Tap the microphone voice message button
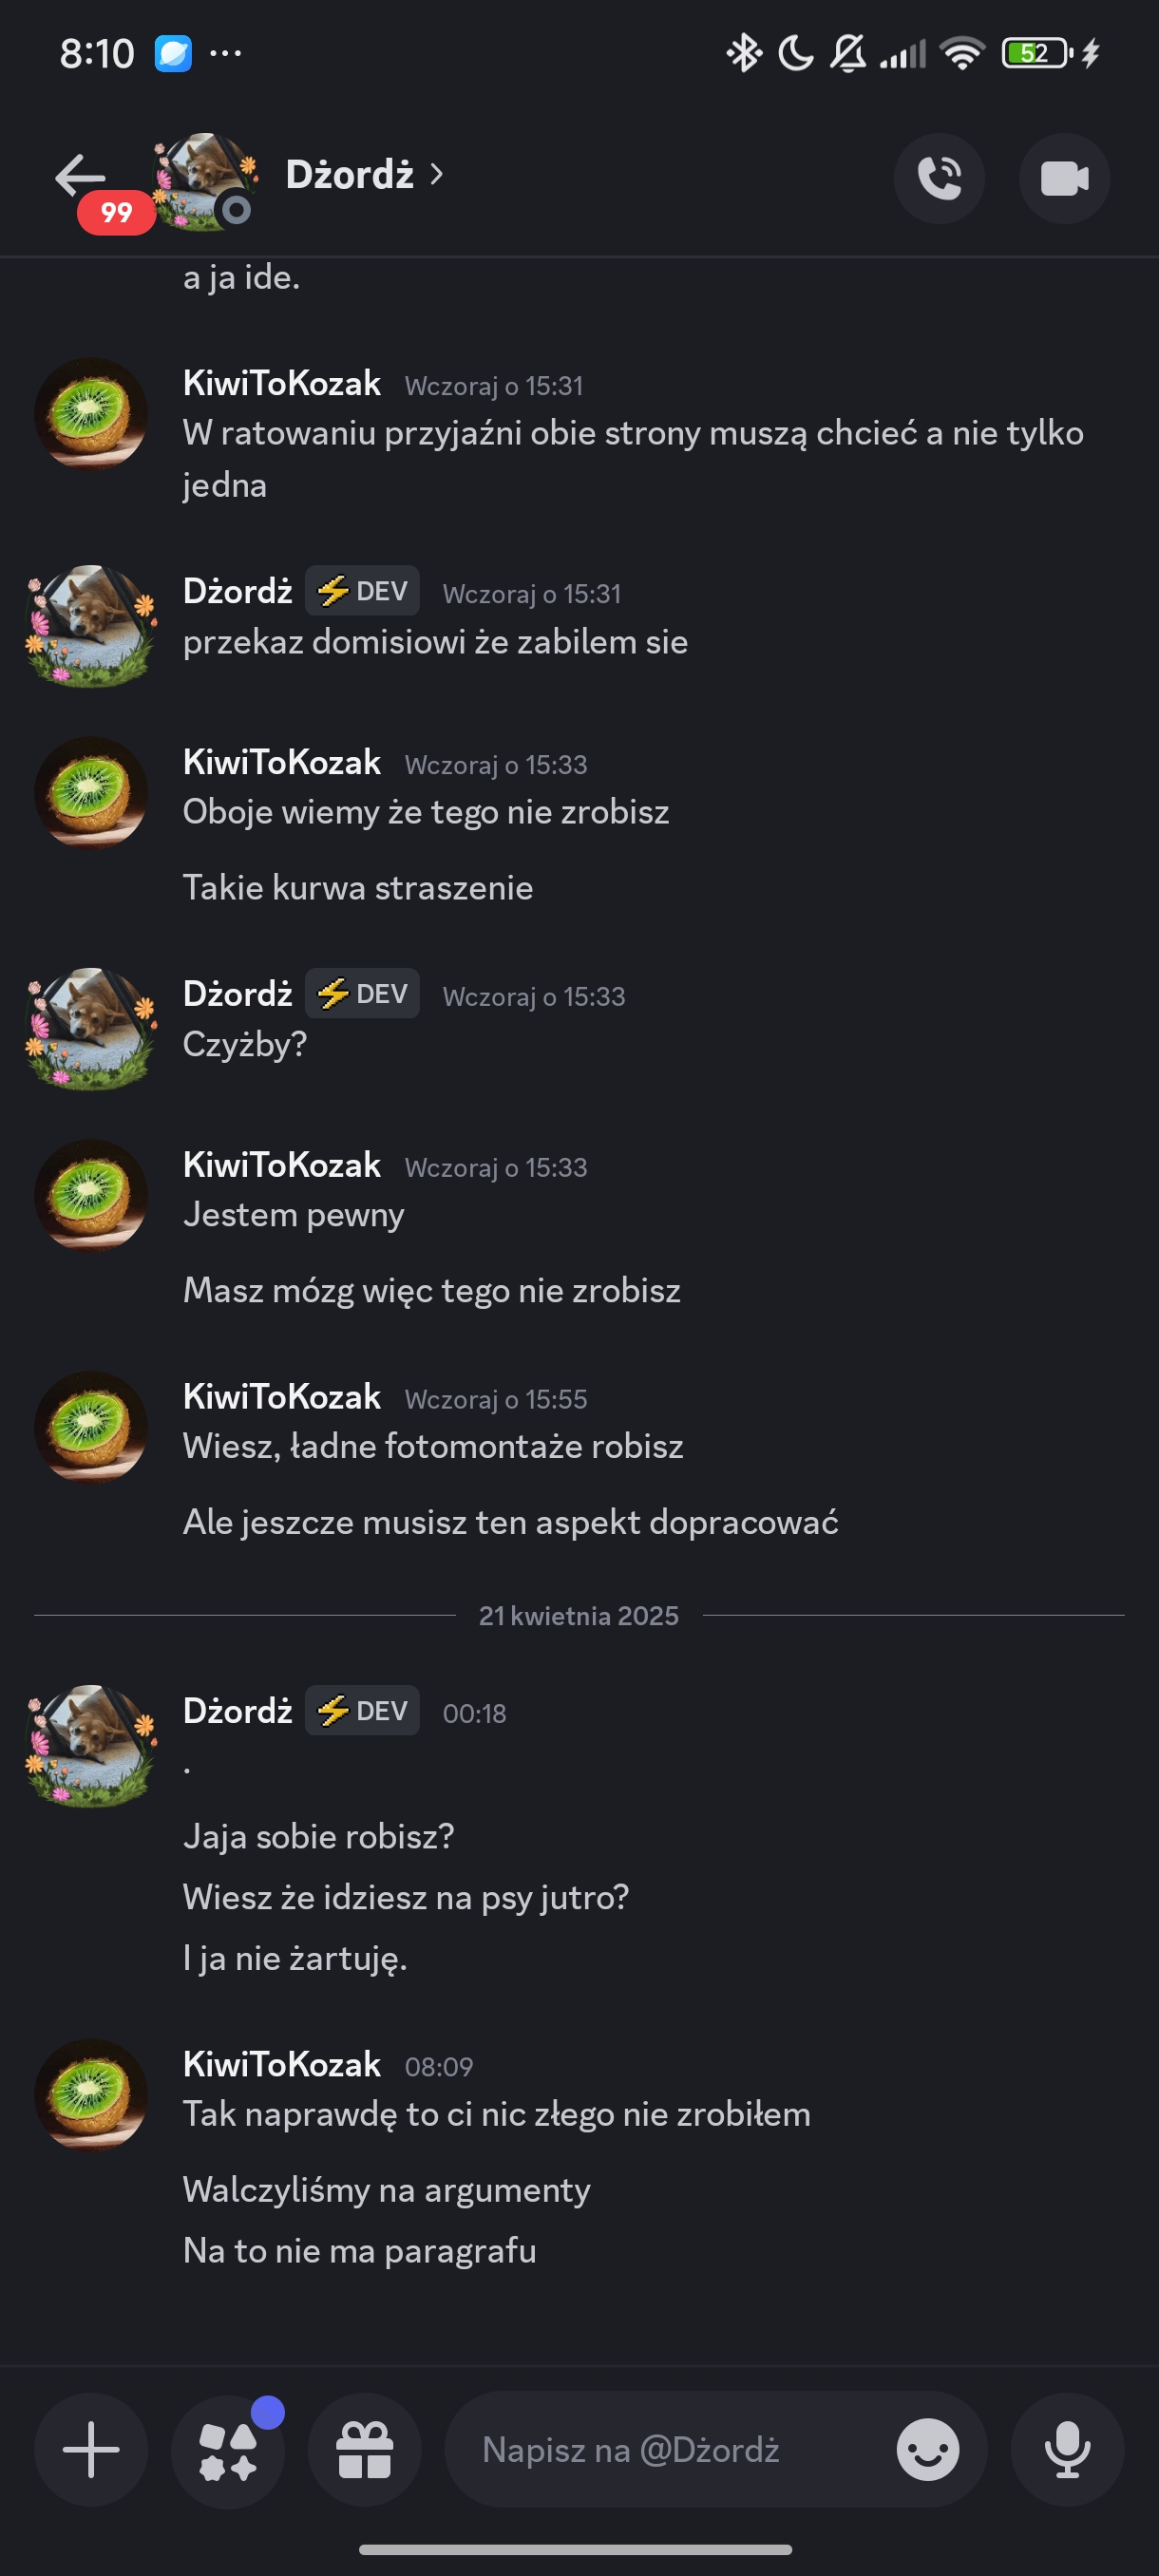Screen dimensions: 1159x2576 click(x=1067, y=2450)
